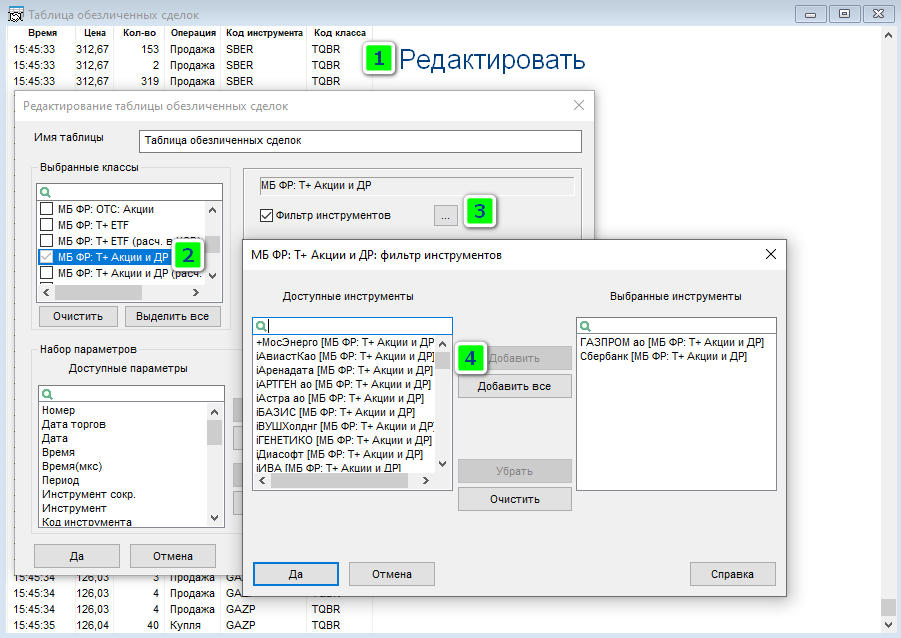Screen dimensions: 901x638
Task: Click Добавить все button
Action: (x=514, y=386)
